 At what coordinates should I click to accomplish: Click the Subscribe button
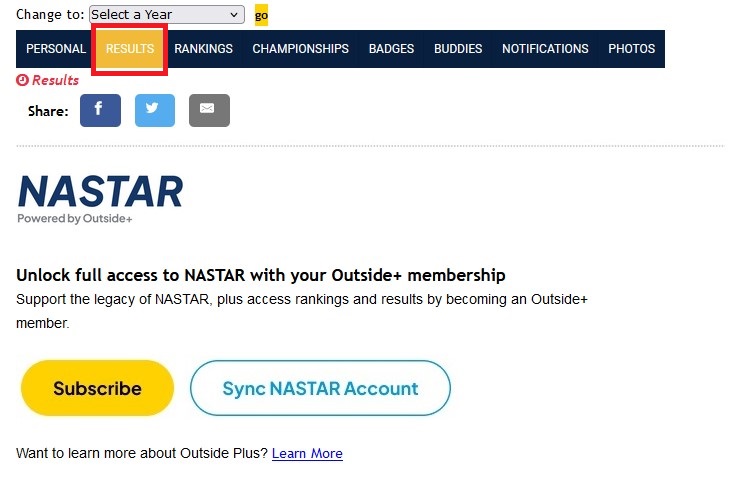tap(97, 388)
